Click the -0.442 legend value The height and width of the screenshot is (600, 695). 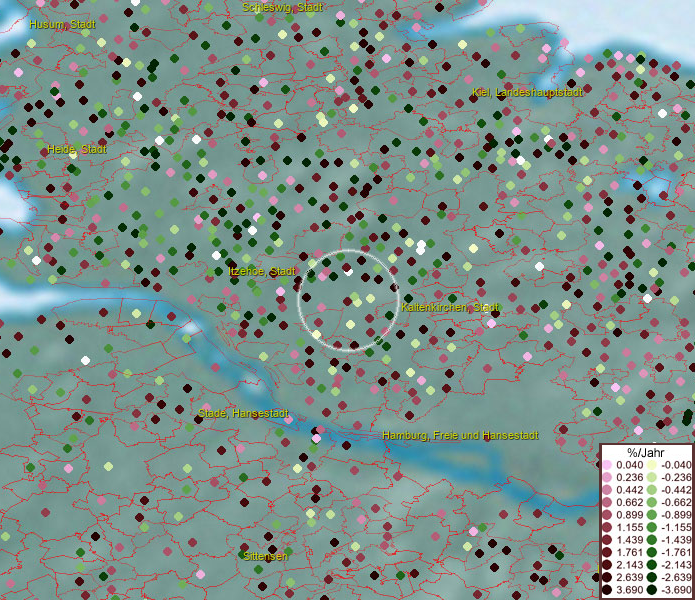click(x=676, y=490)
